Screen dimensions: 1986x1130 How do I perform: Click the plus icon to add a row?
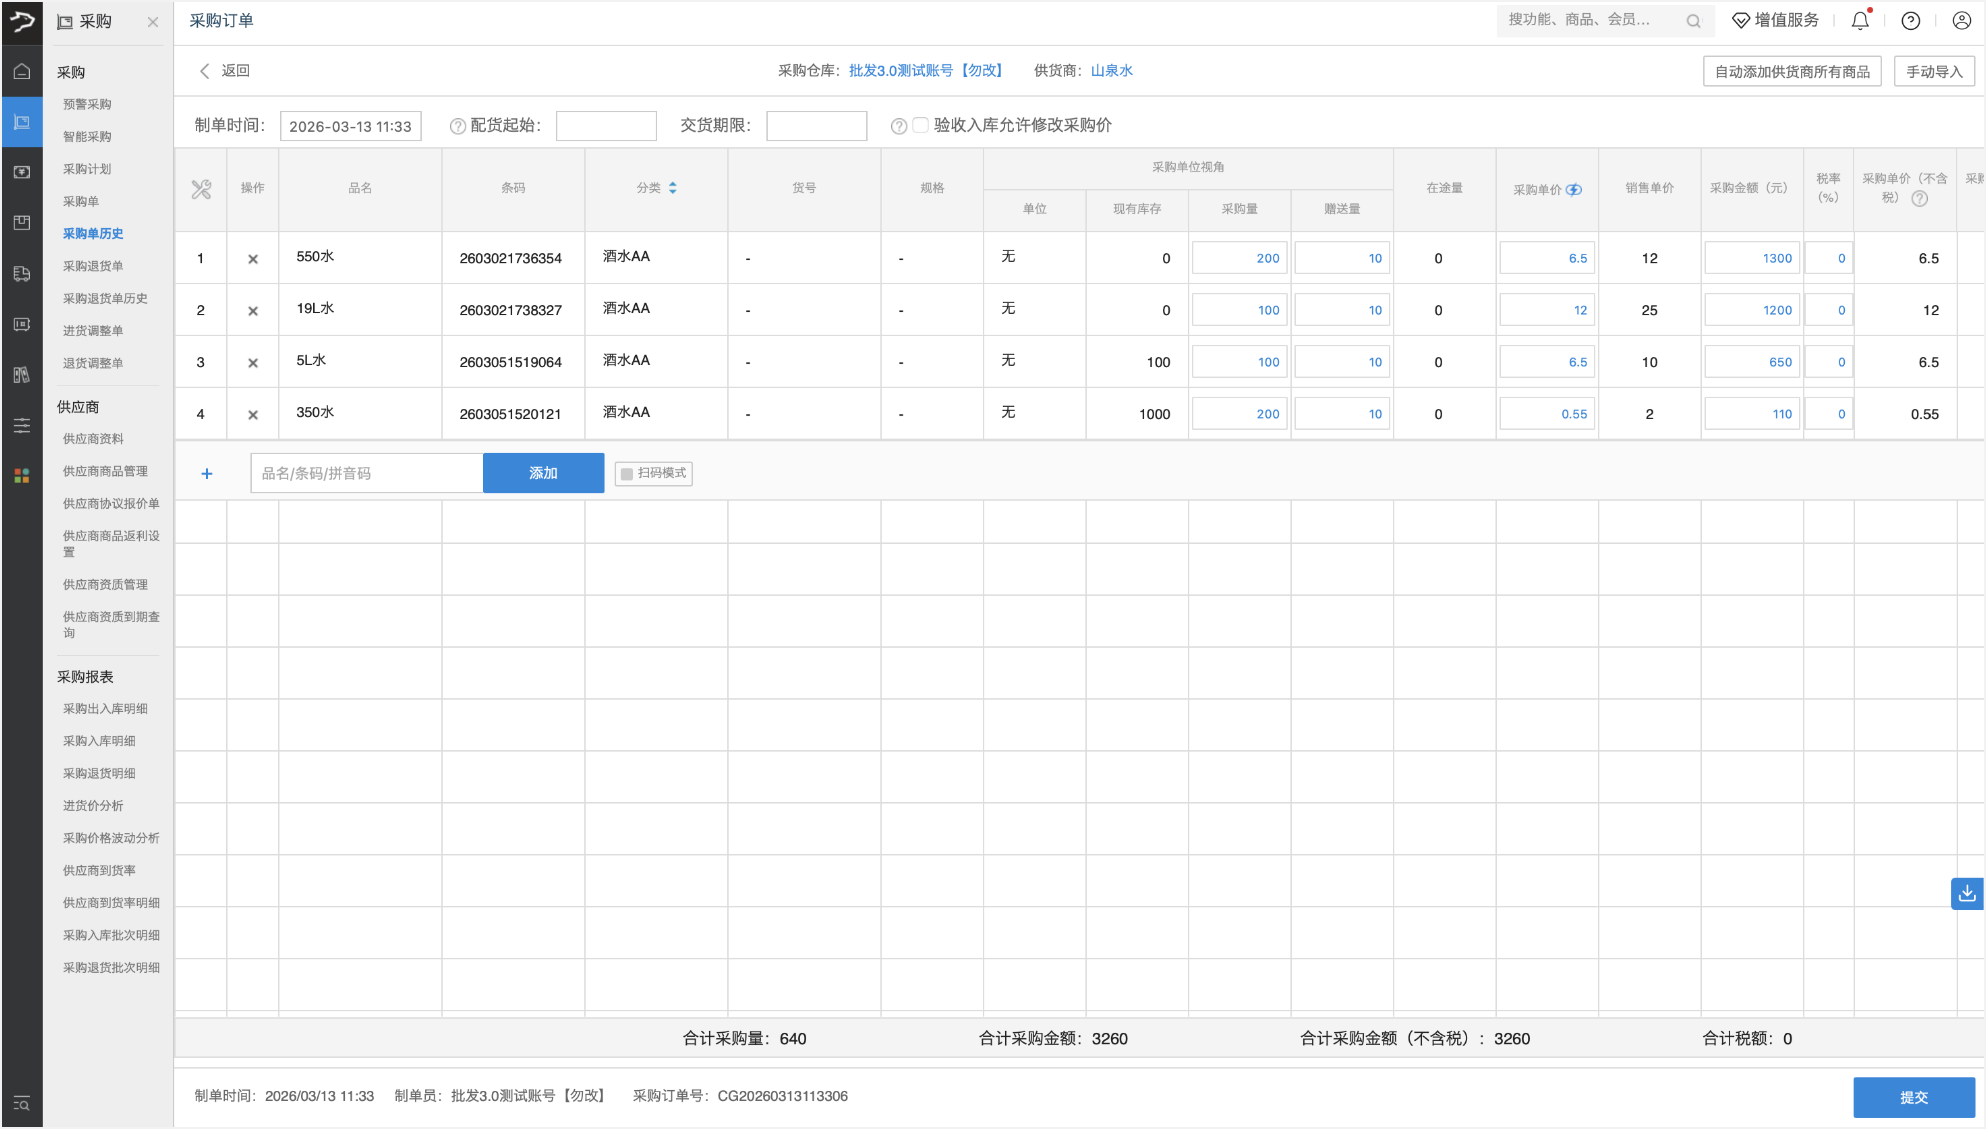click(207, 474)
